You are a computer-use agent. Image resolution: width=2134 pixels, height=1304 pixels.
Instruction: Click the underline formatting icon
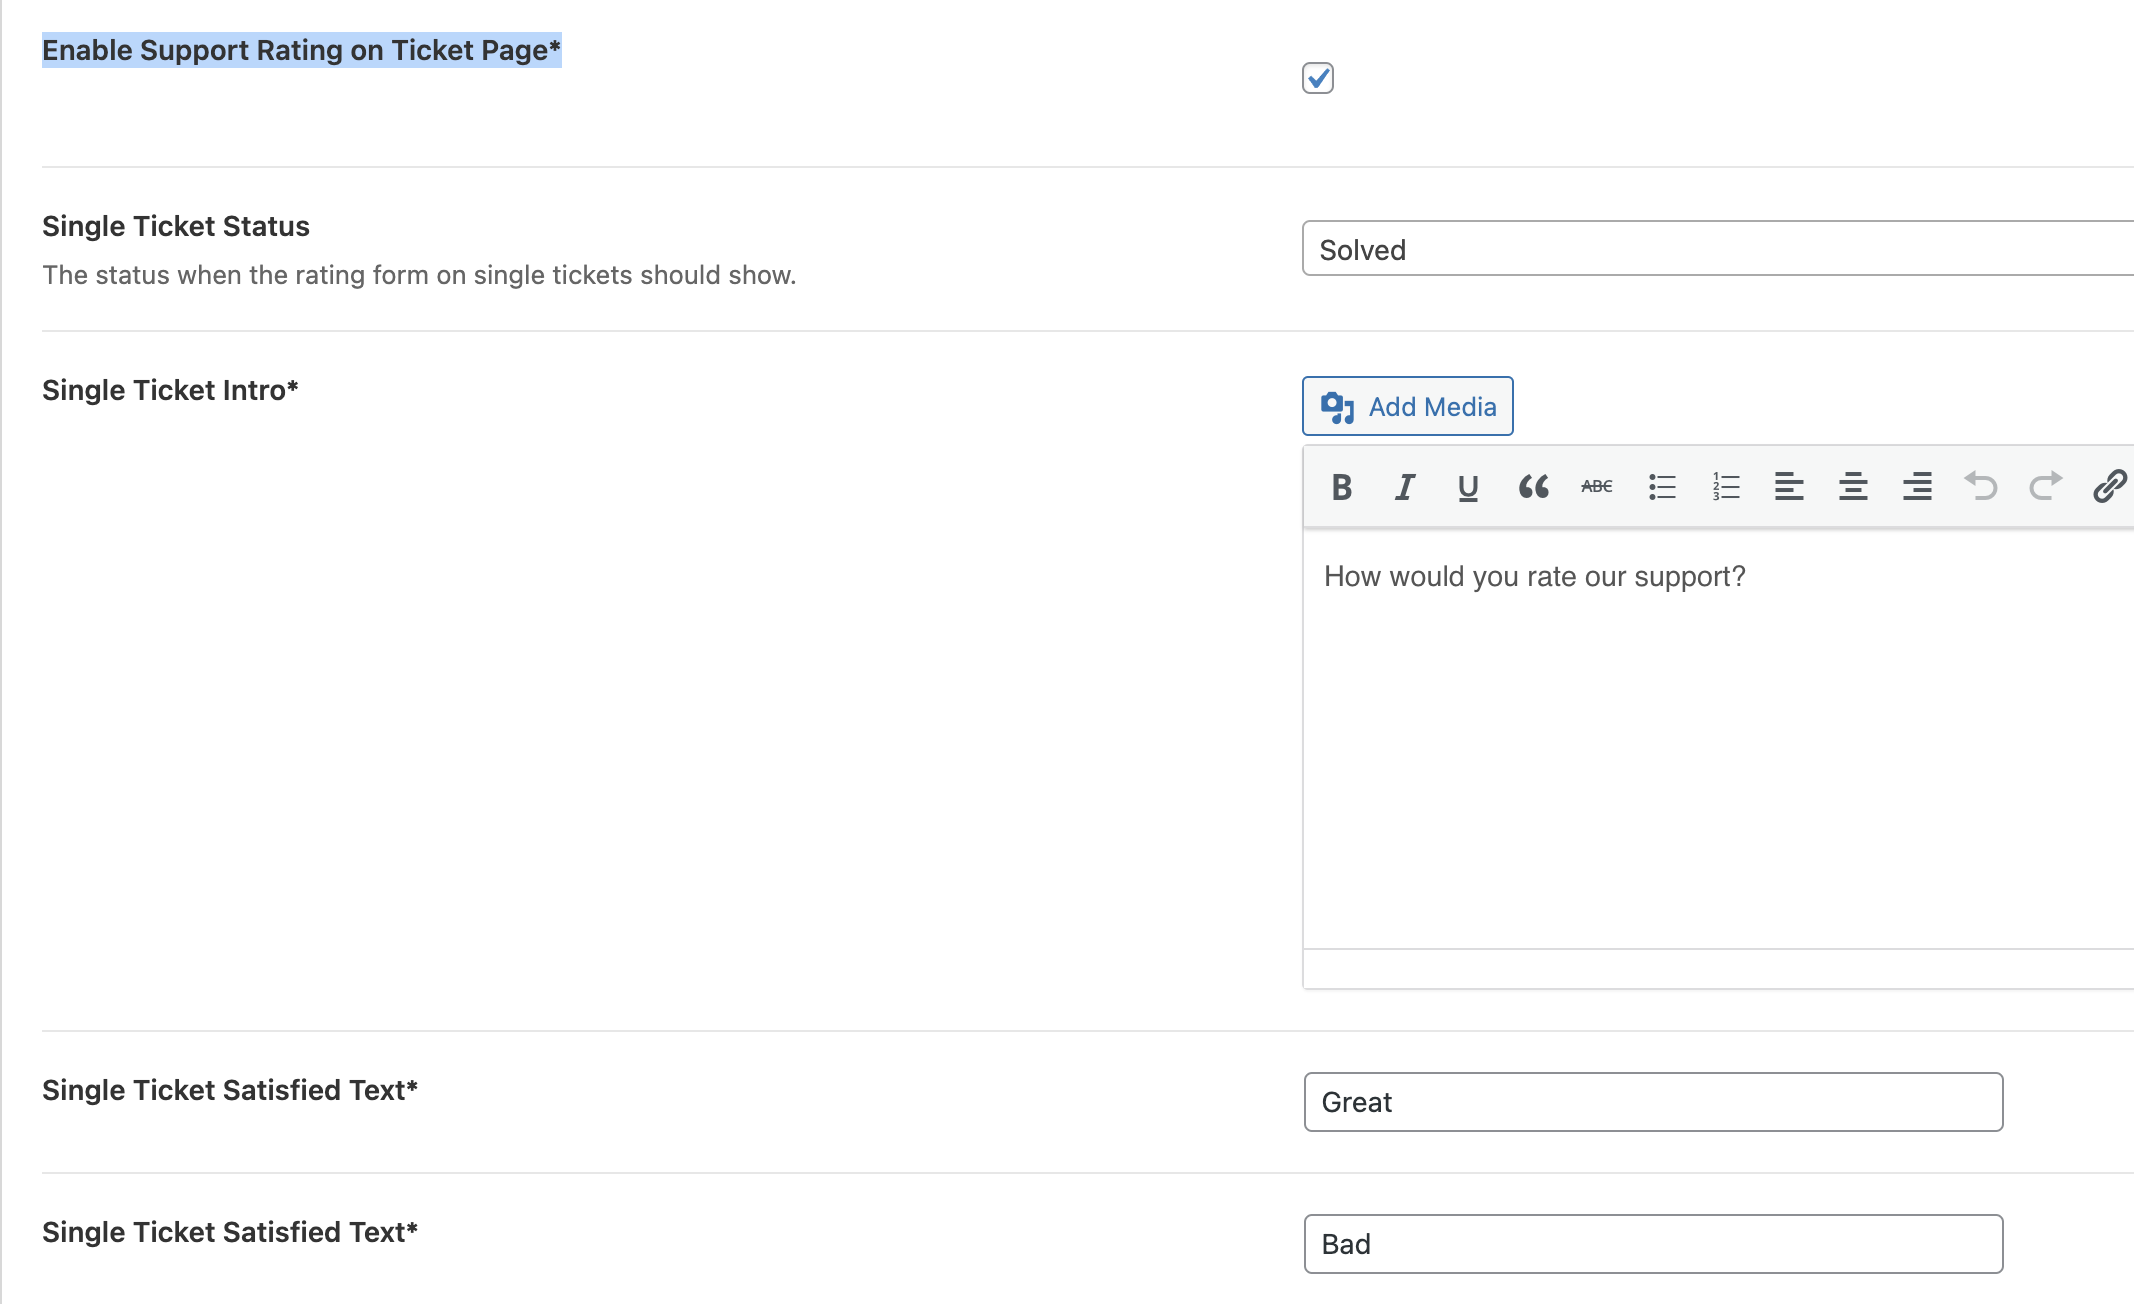(x=1468, y=487)
